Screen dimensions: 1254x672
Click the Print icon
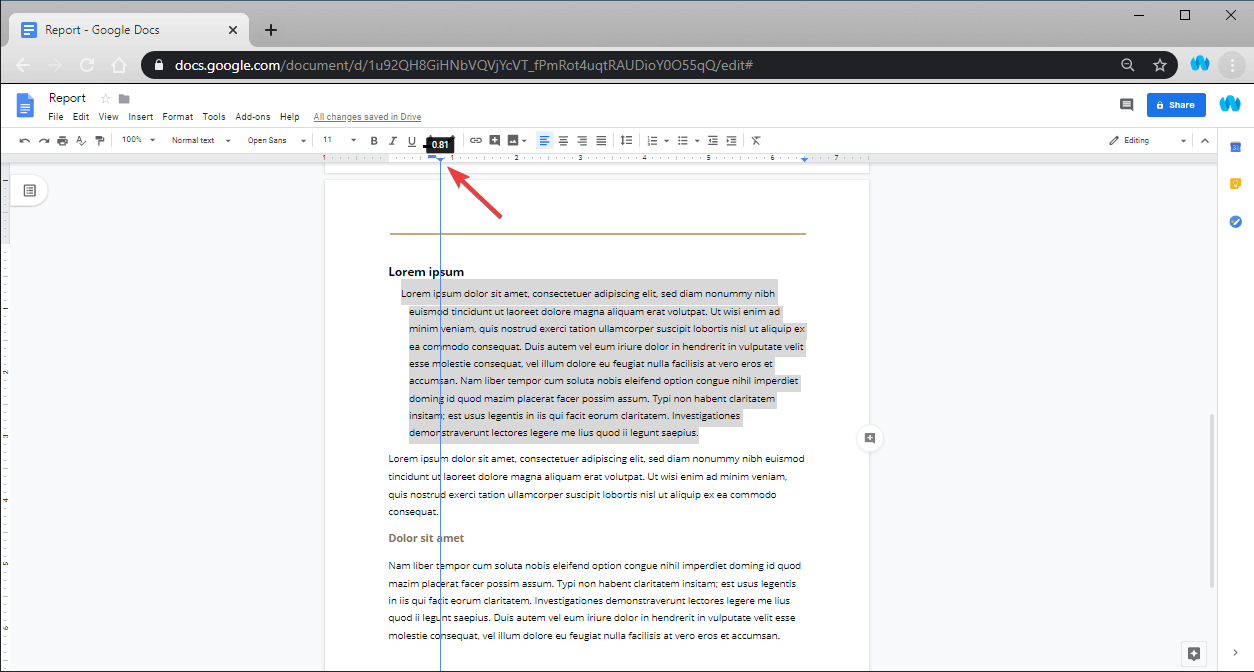click(x=62, y=140)
